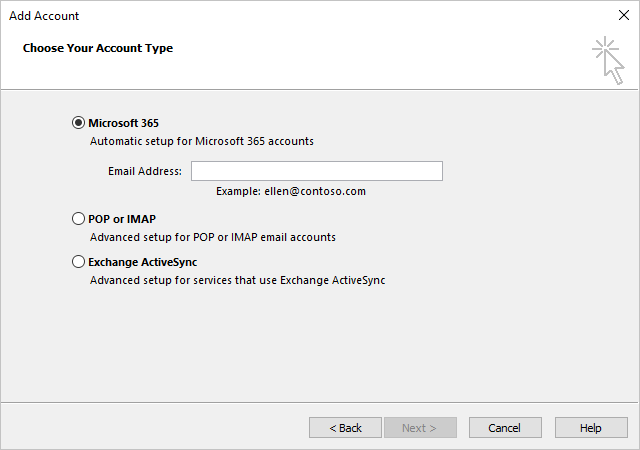This screenshot has height=450, width=640.
Task: Cancel the Add Account dialog
Action: (505, 428)
